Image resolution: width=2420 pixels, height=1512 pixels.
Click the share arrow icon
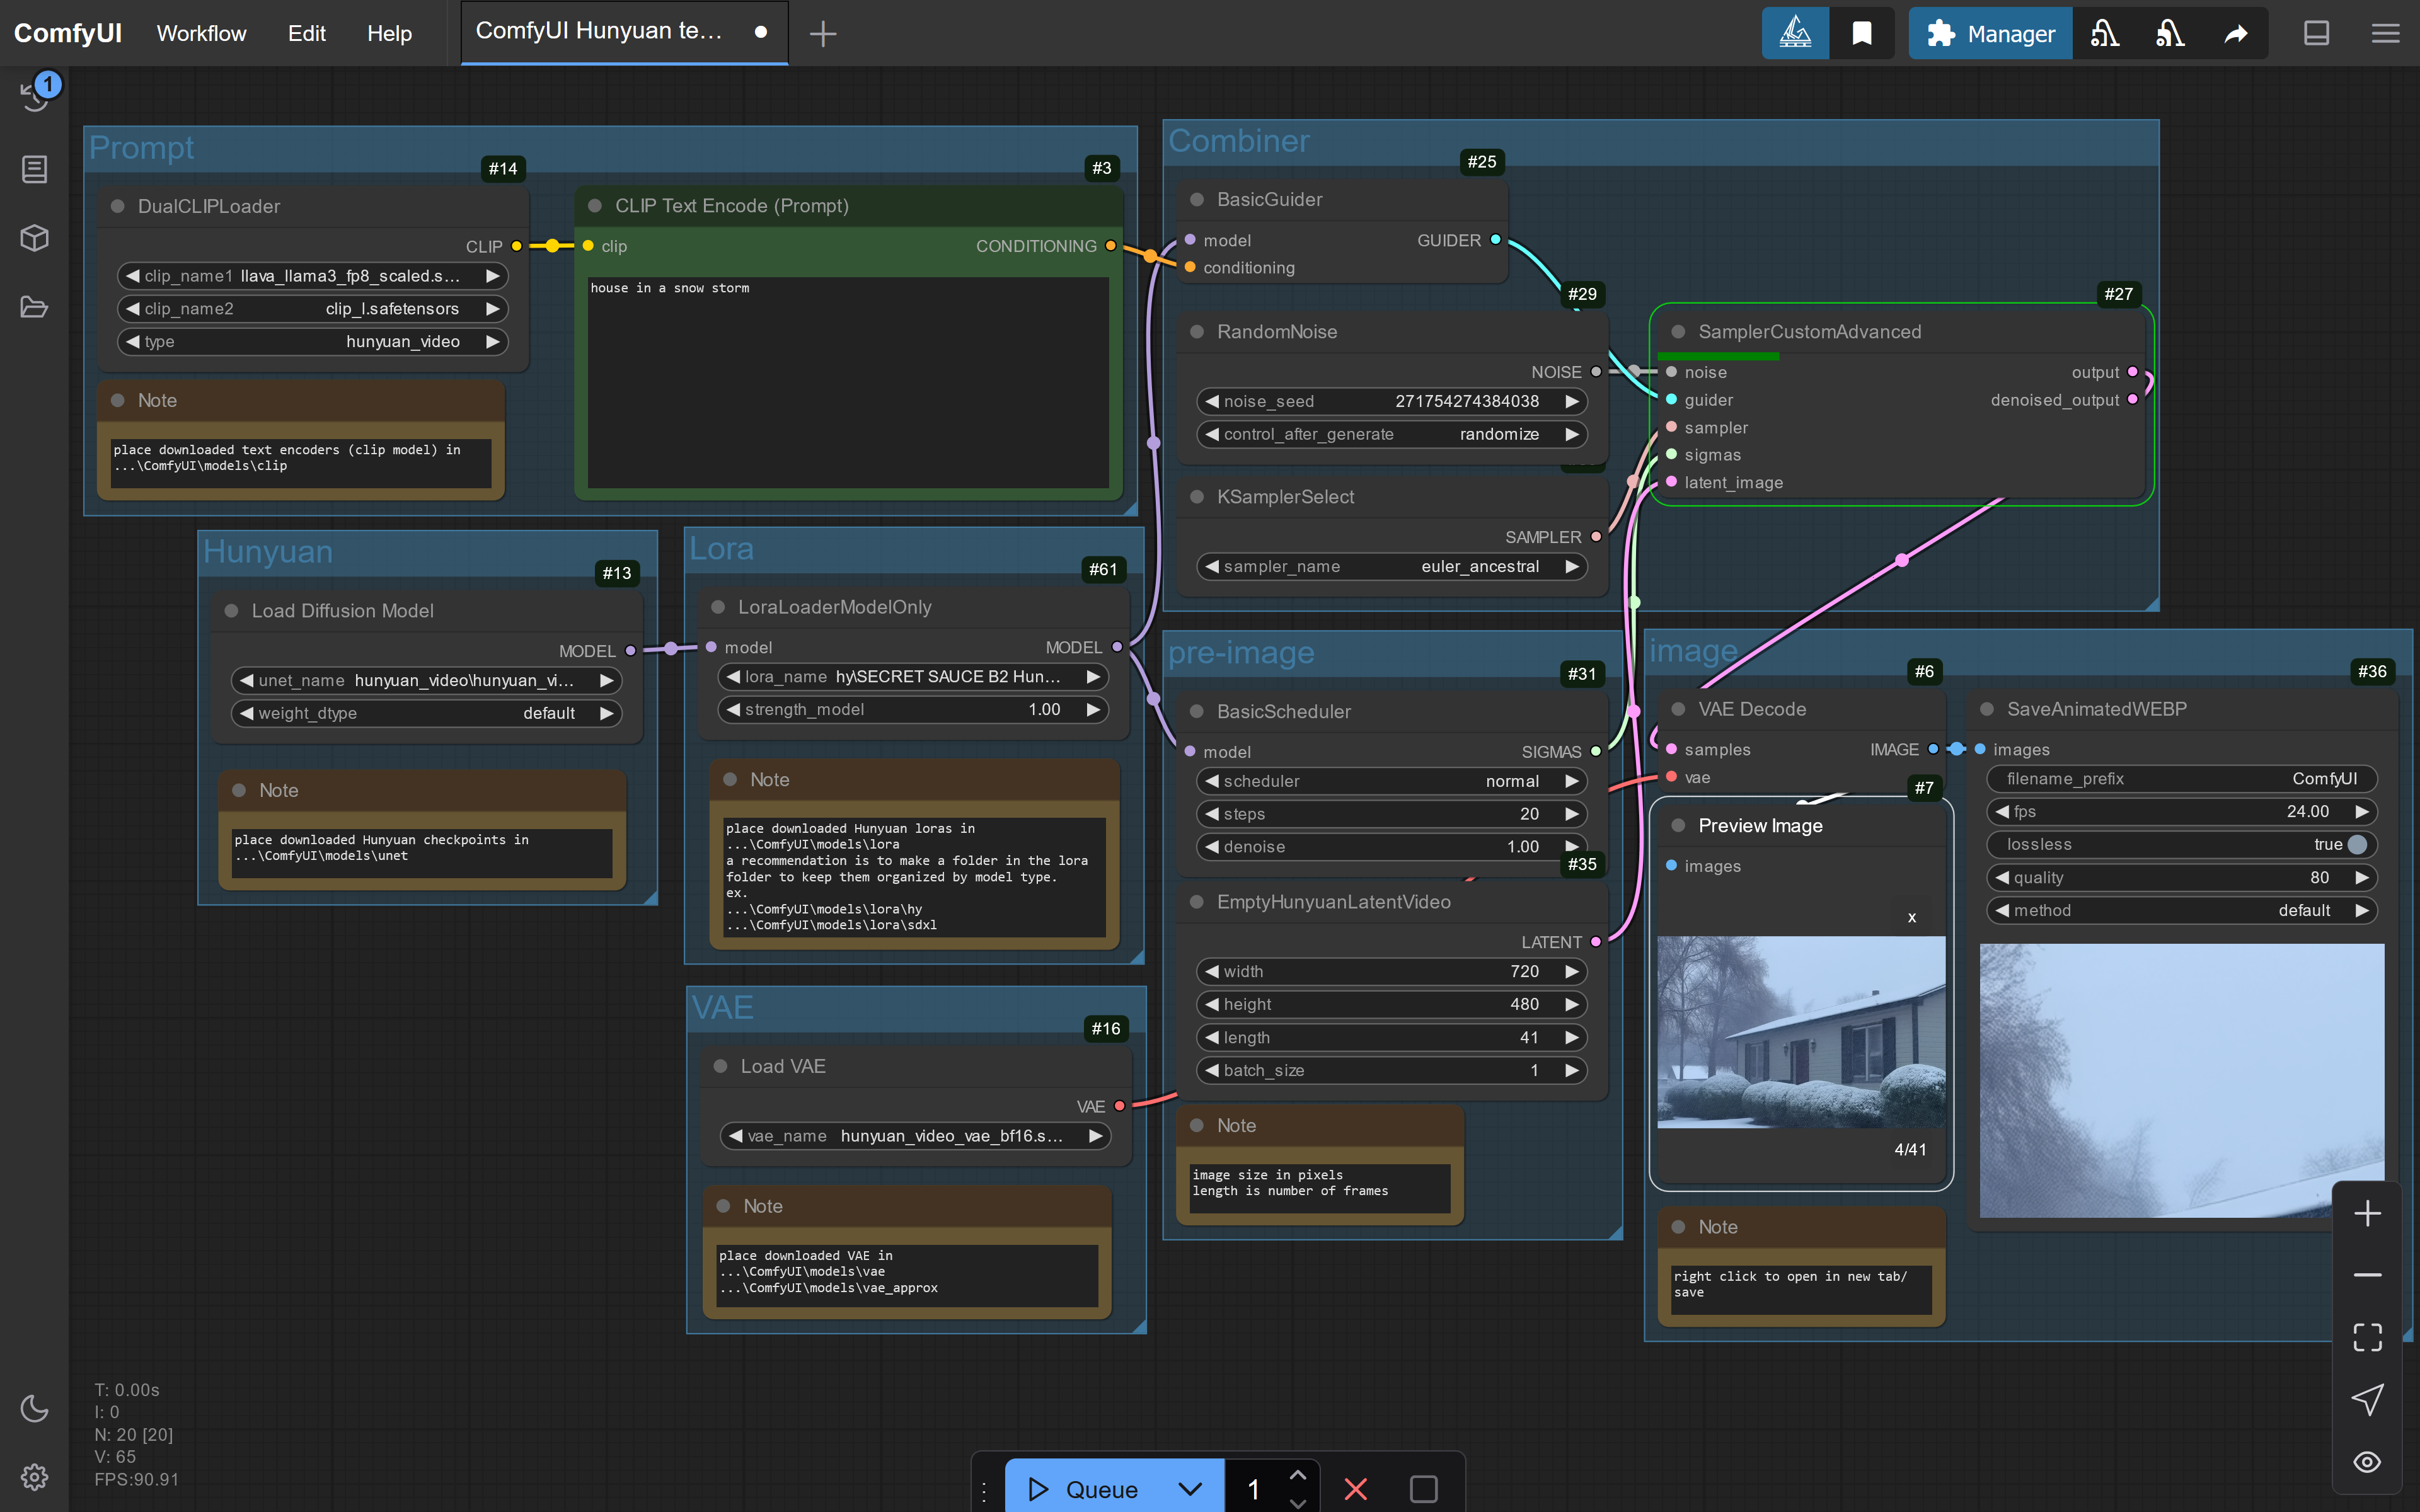point(2236,34)
